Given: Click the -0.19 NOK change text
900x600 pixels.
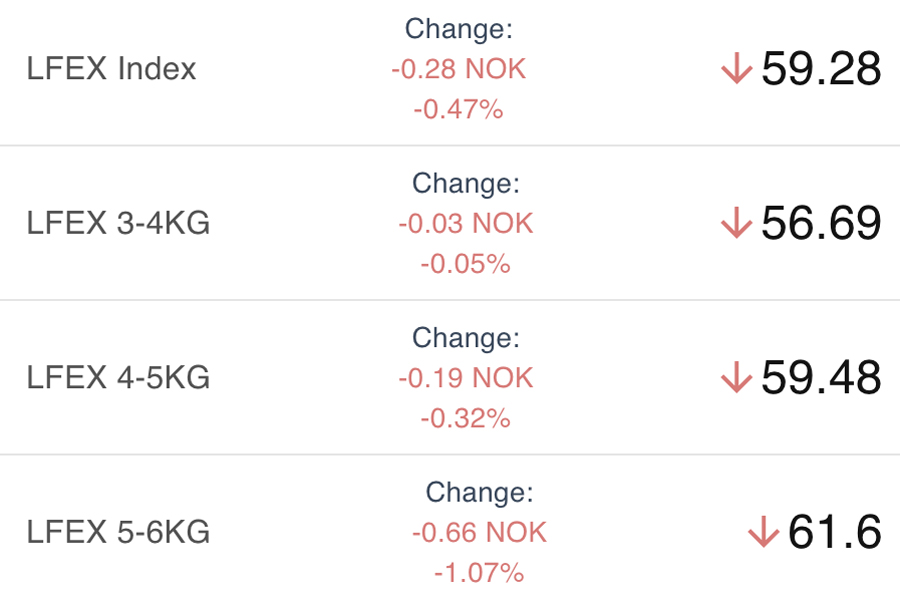Looking at the screenshot, I should coord(465,378).
